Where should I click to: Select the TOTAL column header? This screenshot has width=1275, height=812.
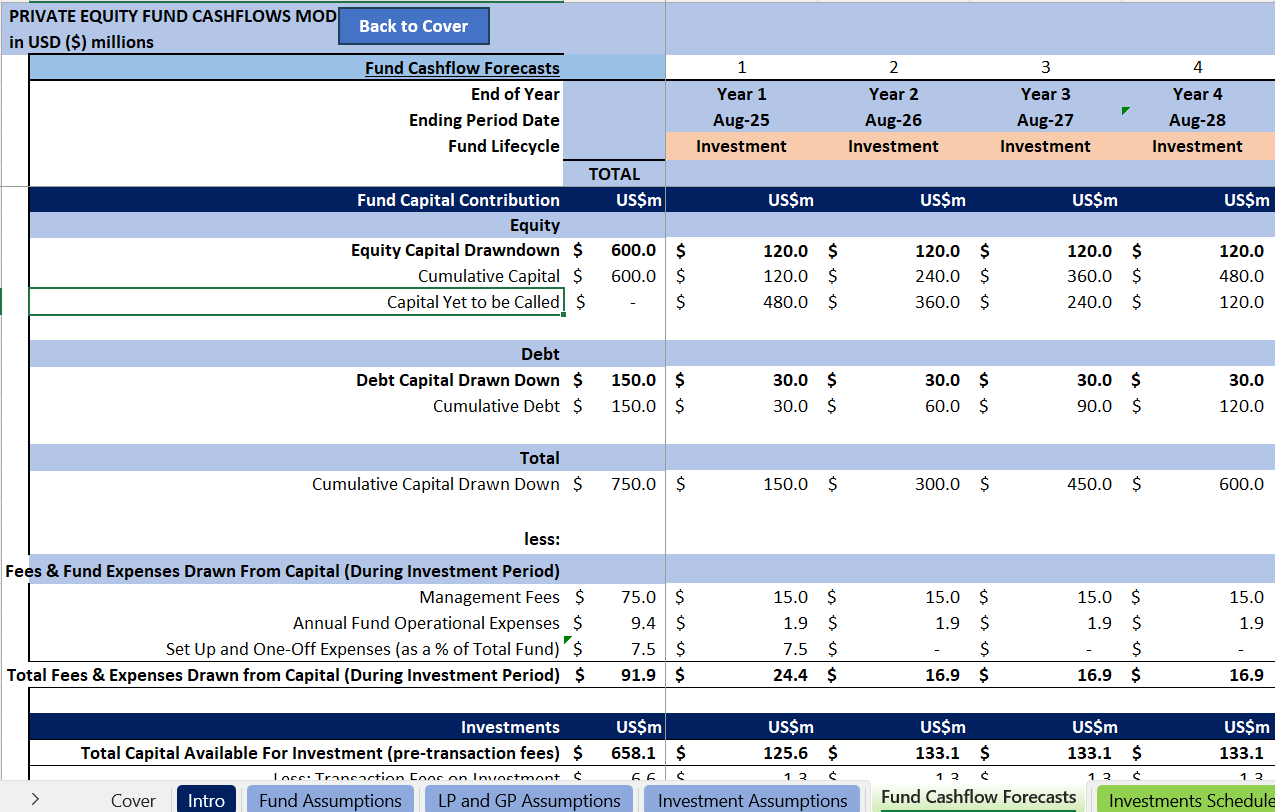tap(614, 174)
